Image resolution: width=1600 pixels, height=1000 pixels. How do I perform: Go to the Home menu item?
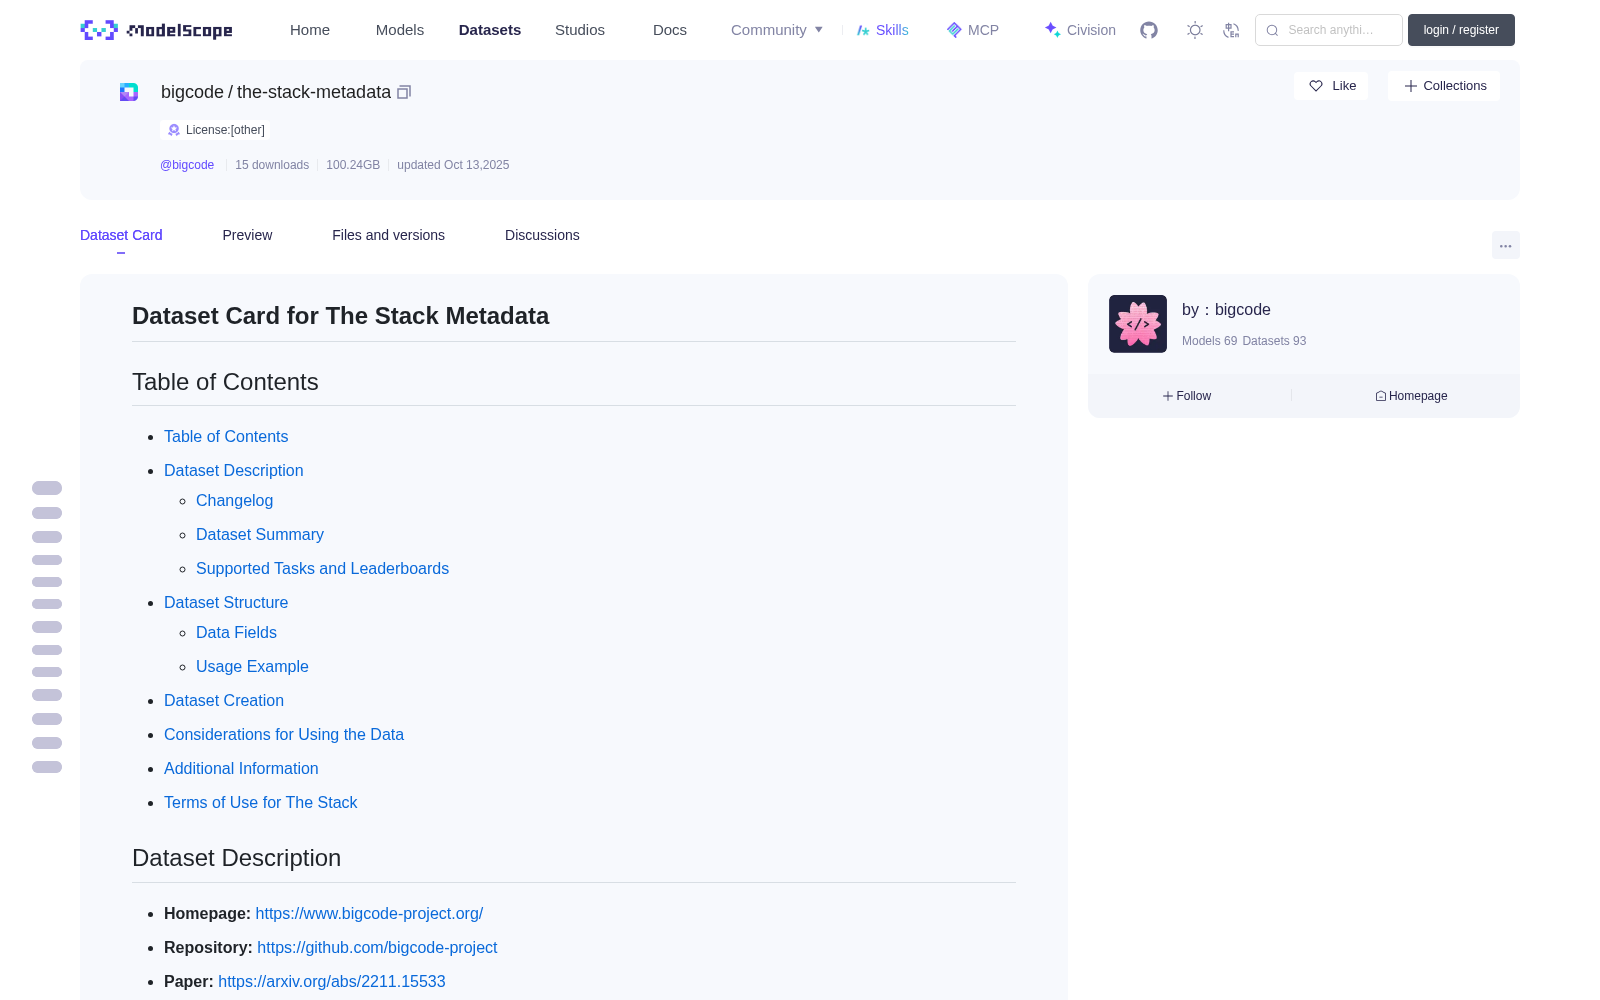(x=310, y=30)
